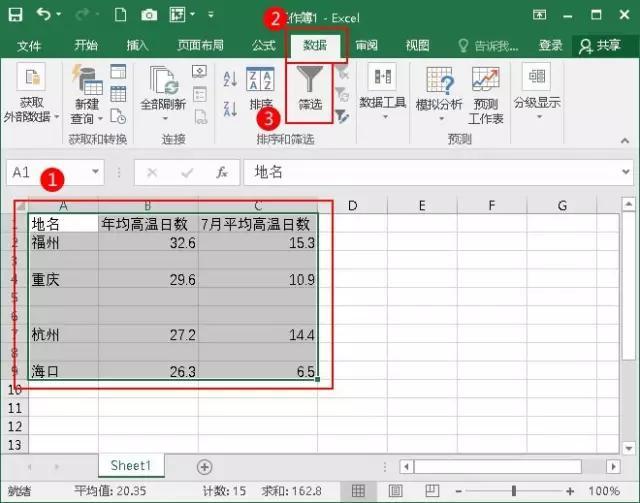Undo the last action

(x=44, y=14)
